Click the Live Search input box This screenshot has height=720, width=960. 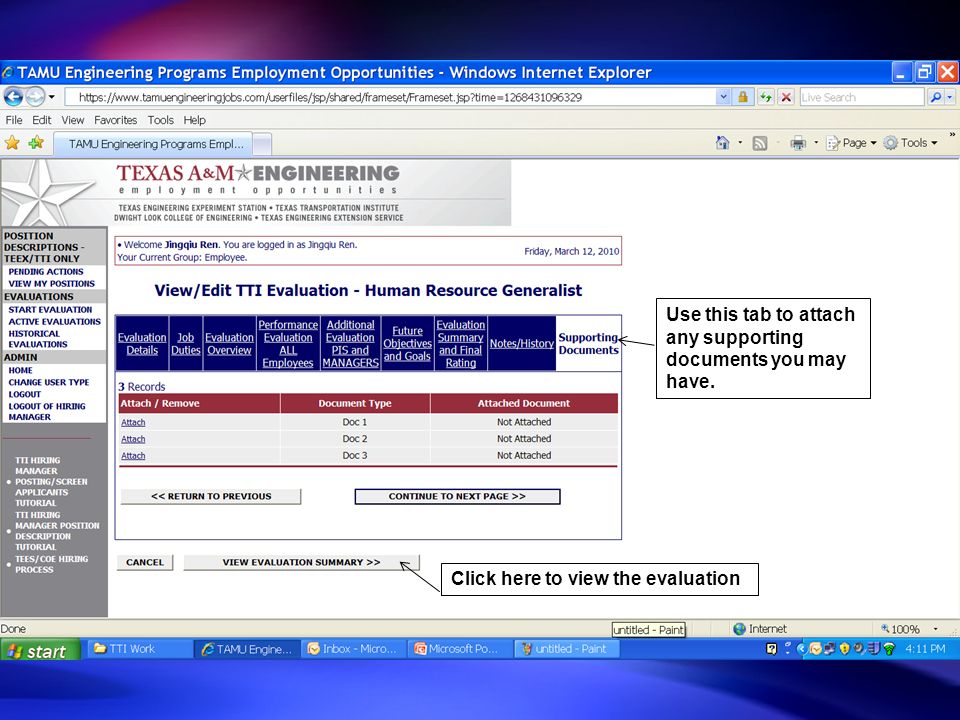click(x=861, y=97)
